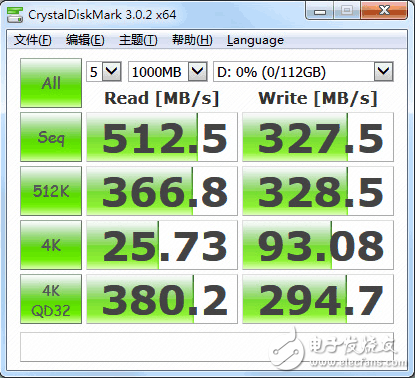Image resolution: width=416 pixels, height=379 pixels.
Task: Open the drive selection dropdown D: 0%
Action: click(x=303, y=72)
